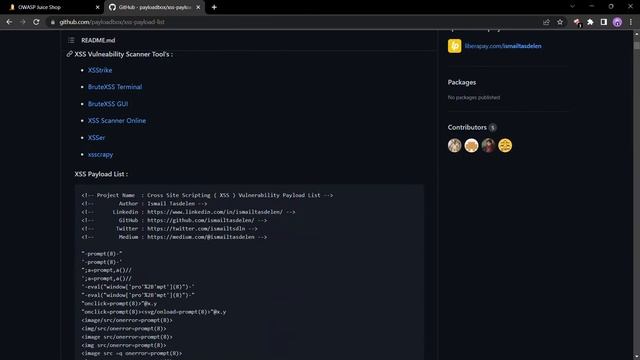The image size is (640, 360).
Task: Click the Author Ismail Tasdelen comment line
Action: pyautogui.click(x=144, y=203)
